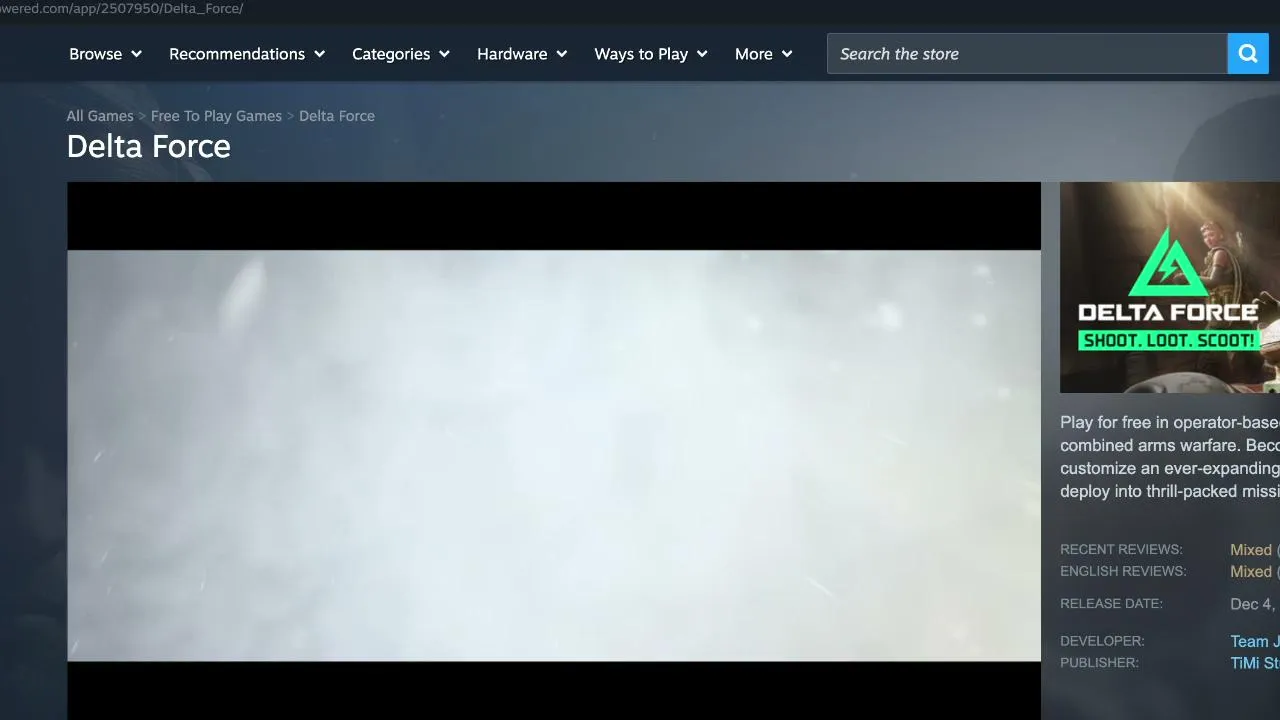Open the Delta Force capsule image

pyautogui.click(x=1170, y=287)
